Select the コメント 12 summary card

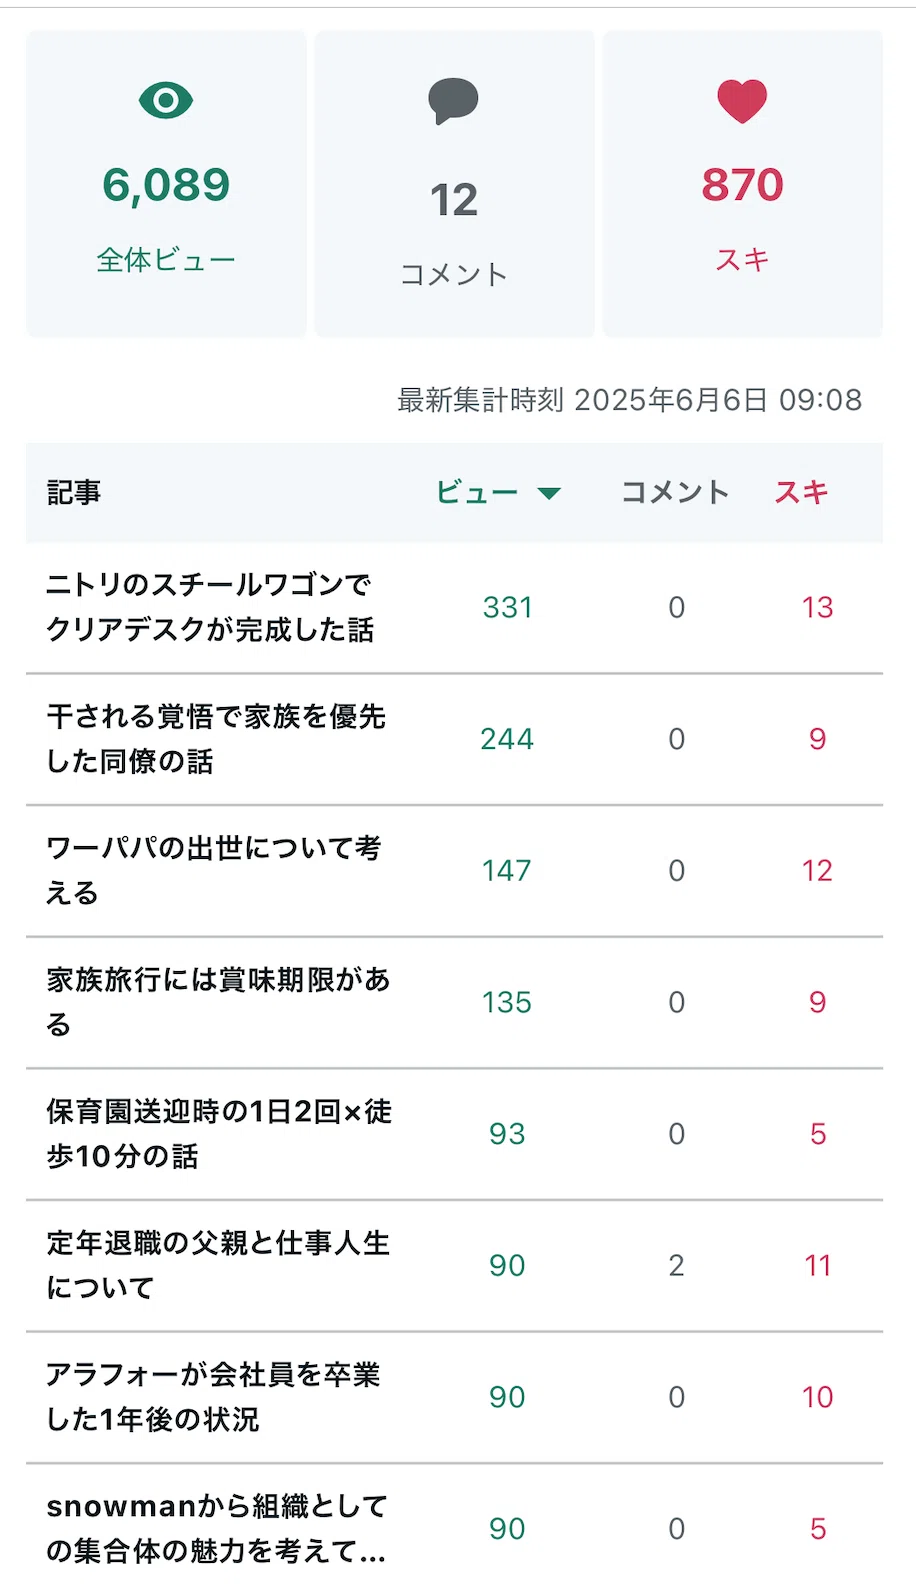[x=454, y=184]
